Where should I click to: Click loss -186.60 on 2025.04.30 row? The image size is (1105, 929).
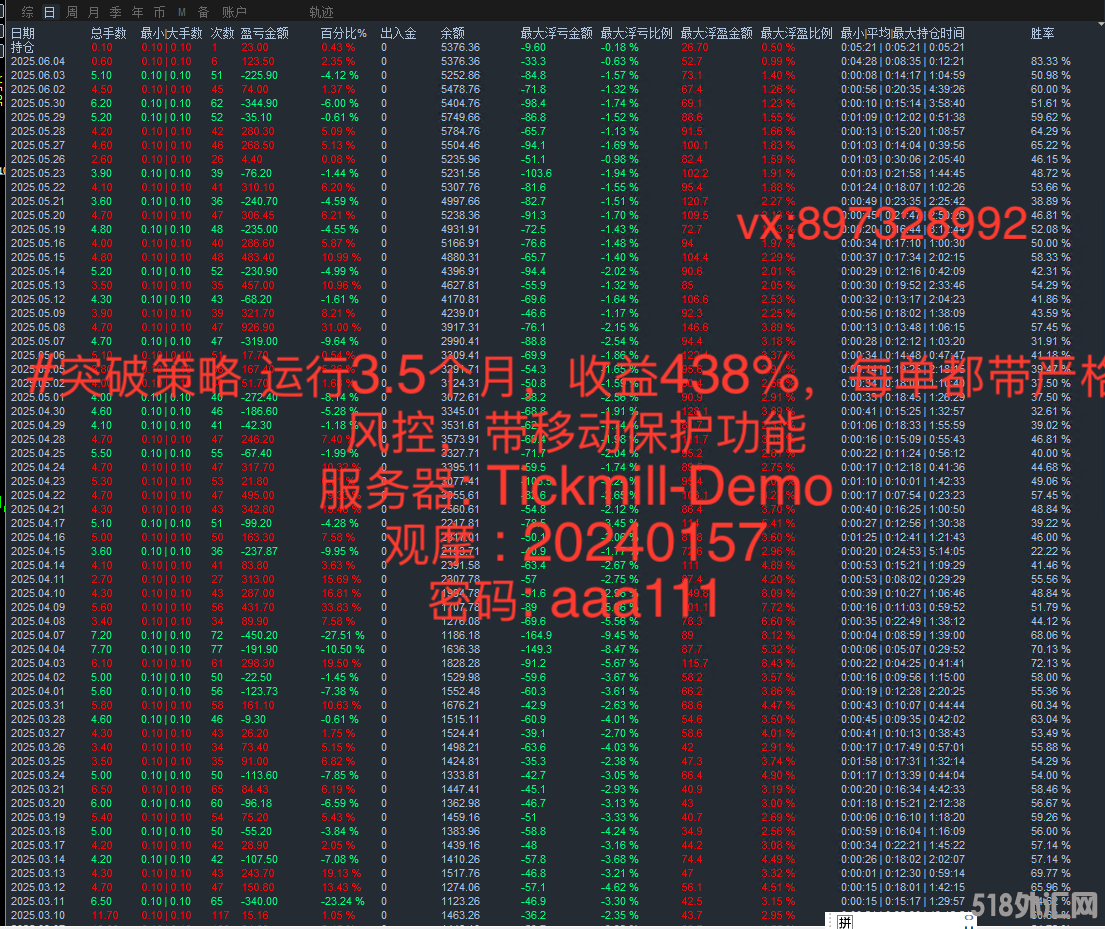(x=259, y=411)
